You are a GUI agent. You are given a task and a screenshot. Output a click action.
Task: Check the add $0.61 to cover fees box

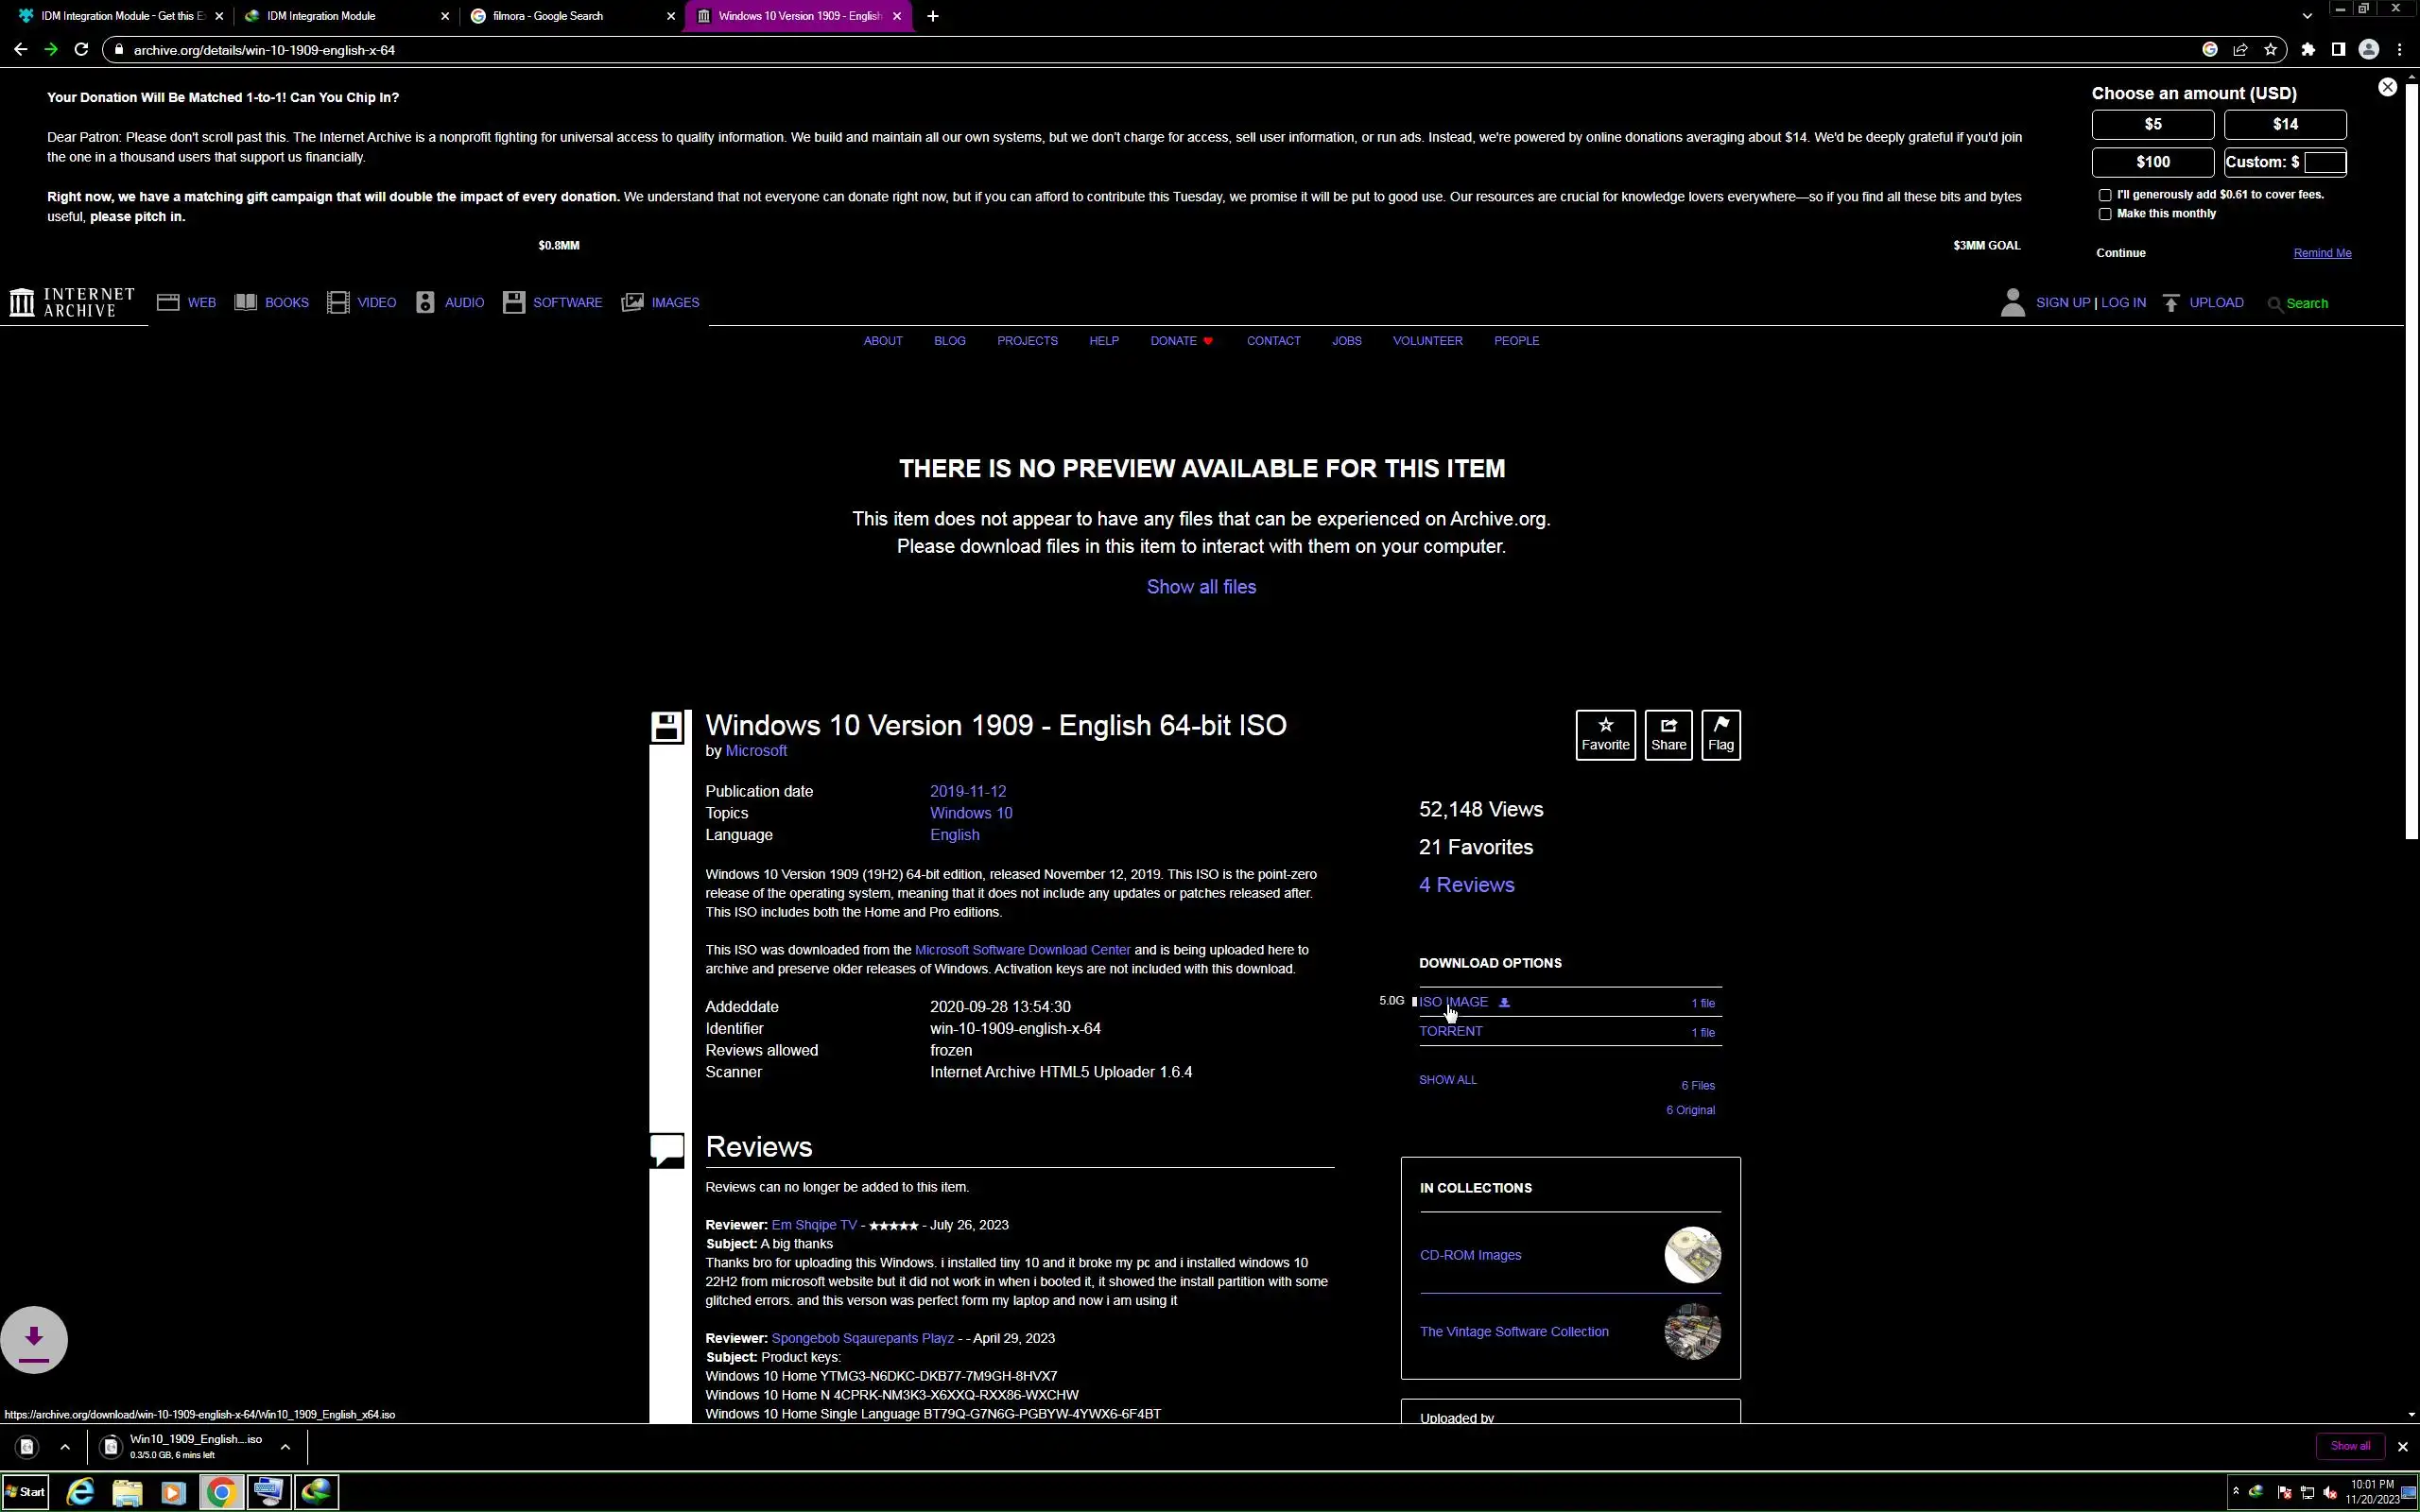(x=2105, y=195)
